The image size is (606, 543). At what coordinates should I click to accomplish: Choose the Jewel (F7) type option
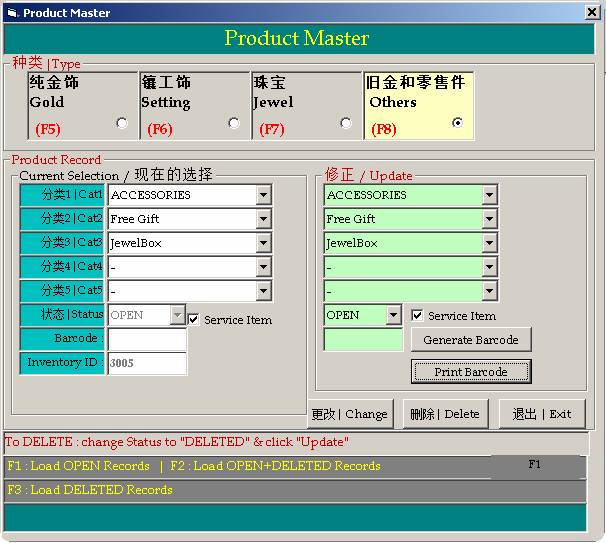346,123
